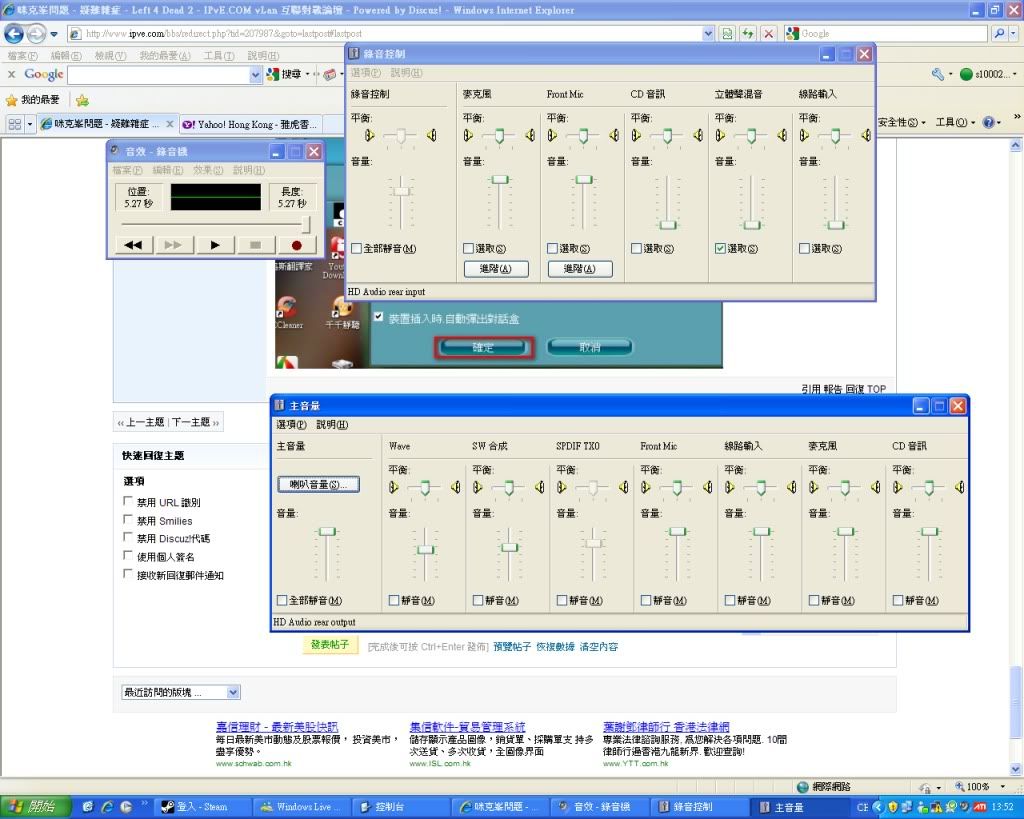
Task: Click the green Refresh icon beside the address bar
Action: (747, 33)
